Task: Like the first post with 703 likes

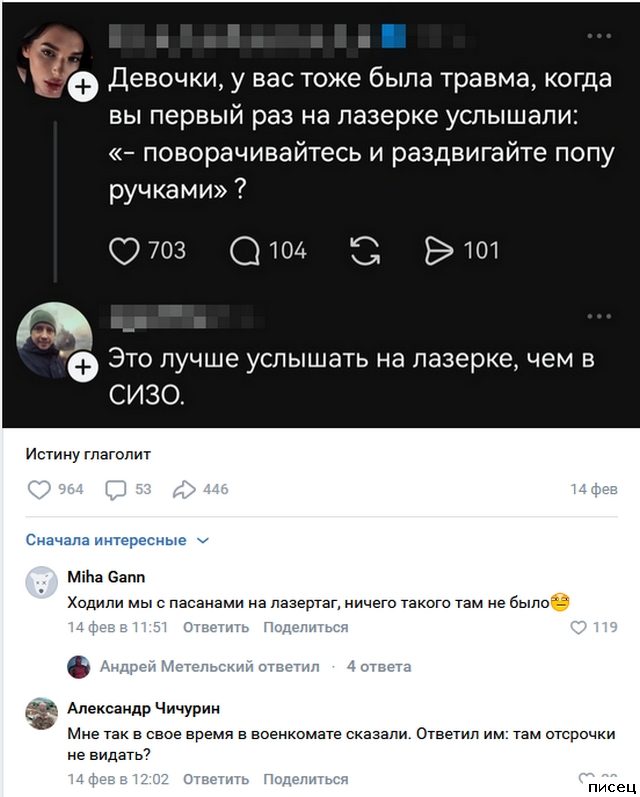Action: click(x=124, y=250)
